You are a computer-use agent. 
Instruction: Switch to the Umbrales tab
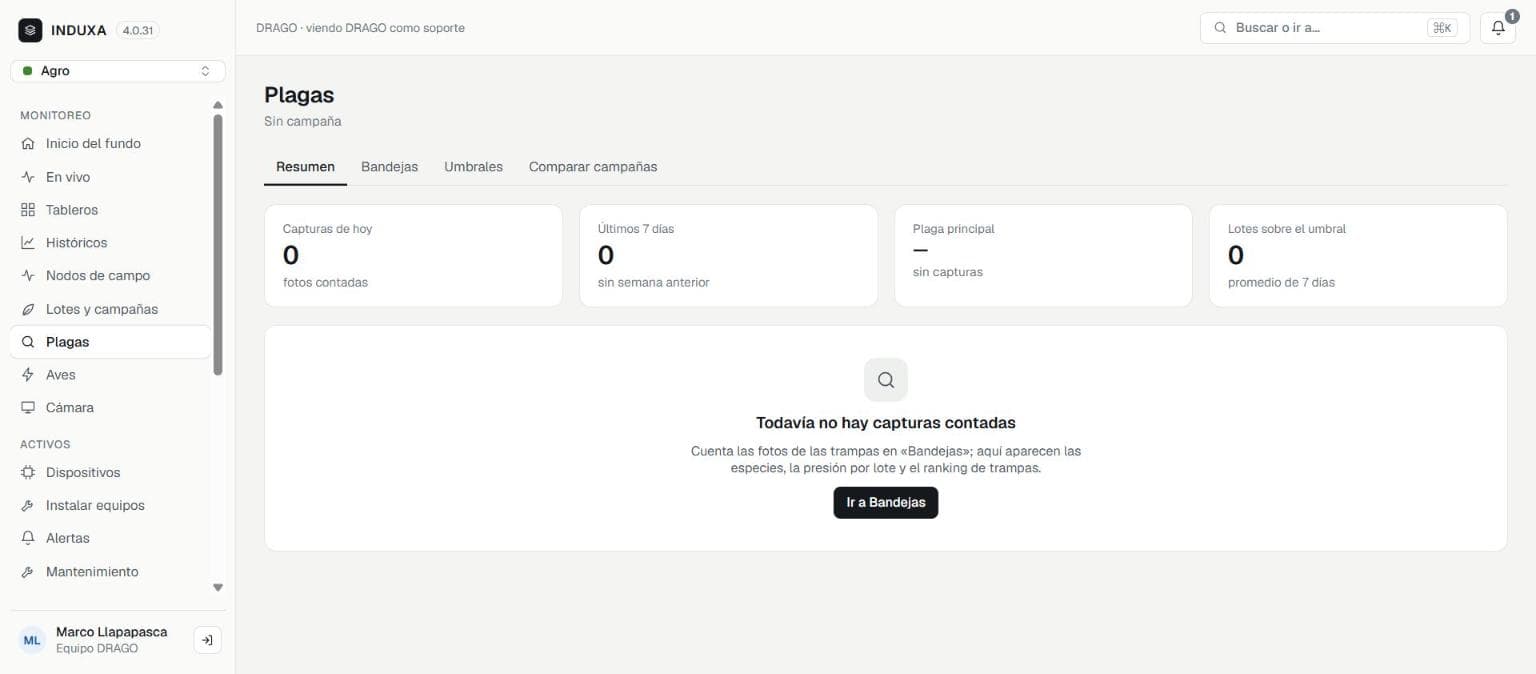click(x=473, y=167)
